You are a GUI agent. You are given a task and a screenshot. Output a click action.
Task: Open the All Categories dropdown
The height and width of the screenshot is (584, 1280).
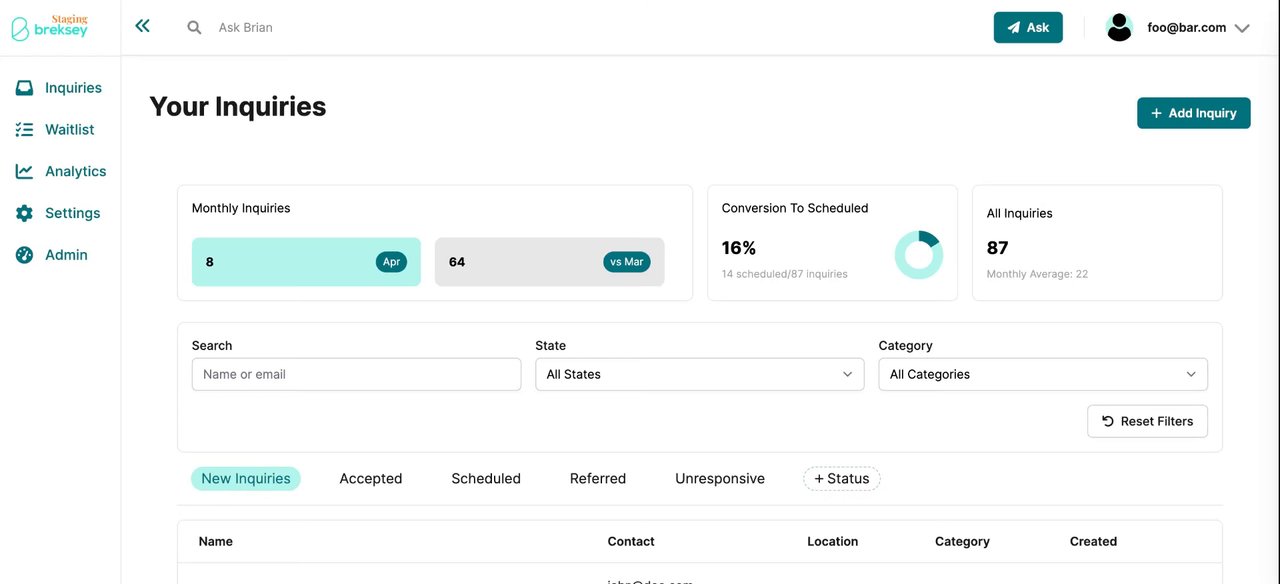click(1042, 374)
